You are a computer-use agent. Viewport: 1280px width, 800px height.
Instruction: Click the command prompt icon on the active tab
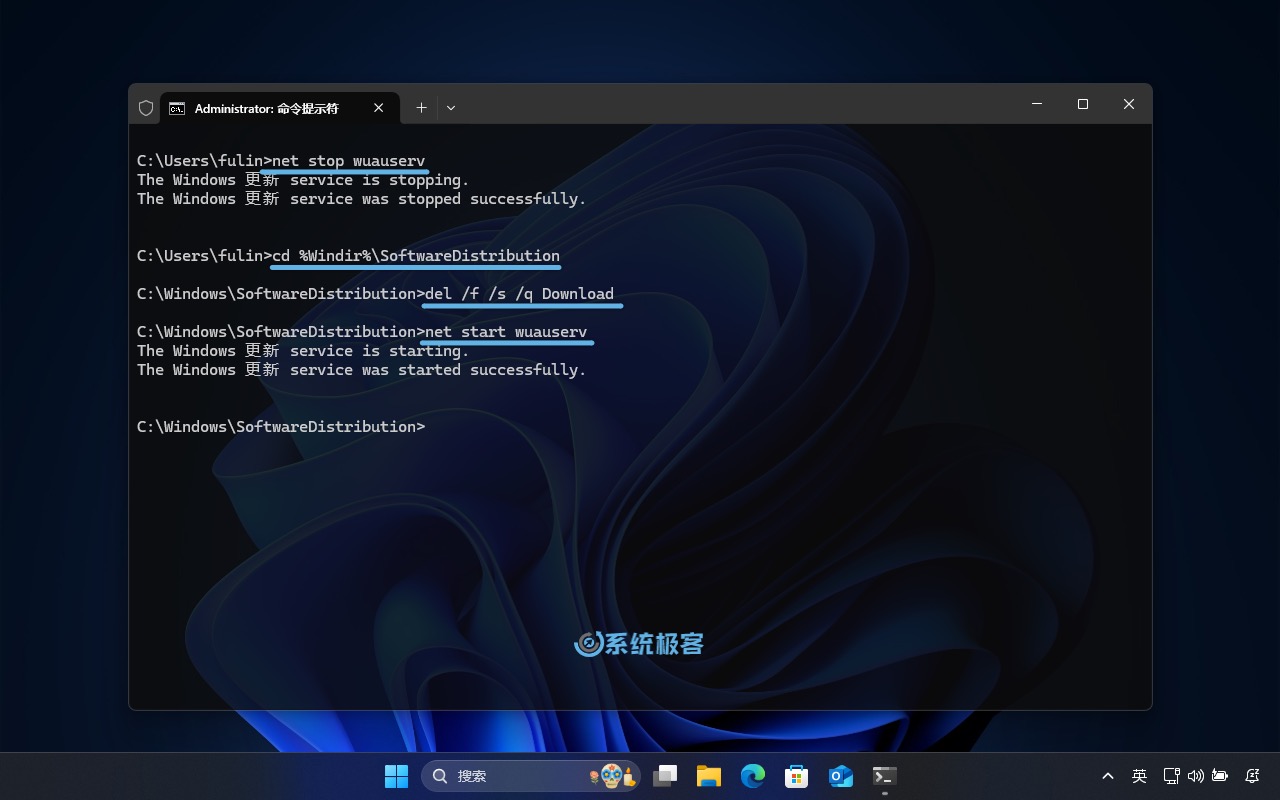click(175, 107)
